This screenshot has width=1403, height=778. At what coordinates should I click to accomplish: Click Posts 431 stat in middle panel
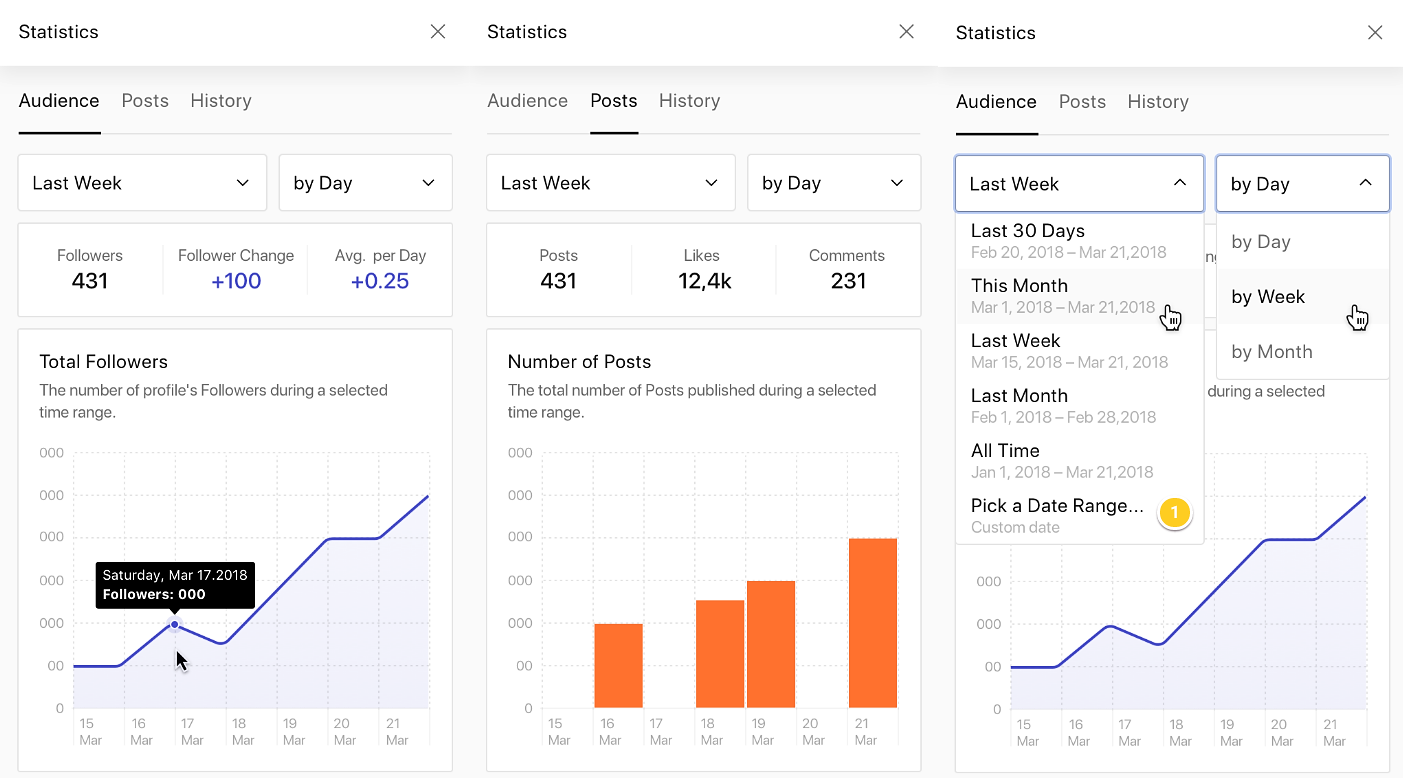(558, 269)
